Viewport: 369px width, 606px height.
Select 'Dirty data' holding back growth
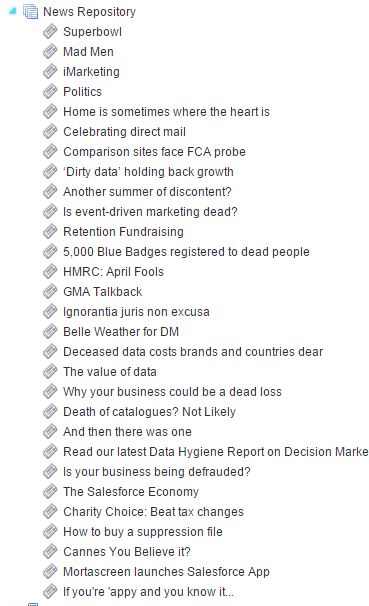148,172
